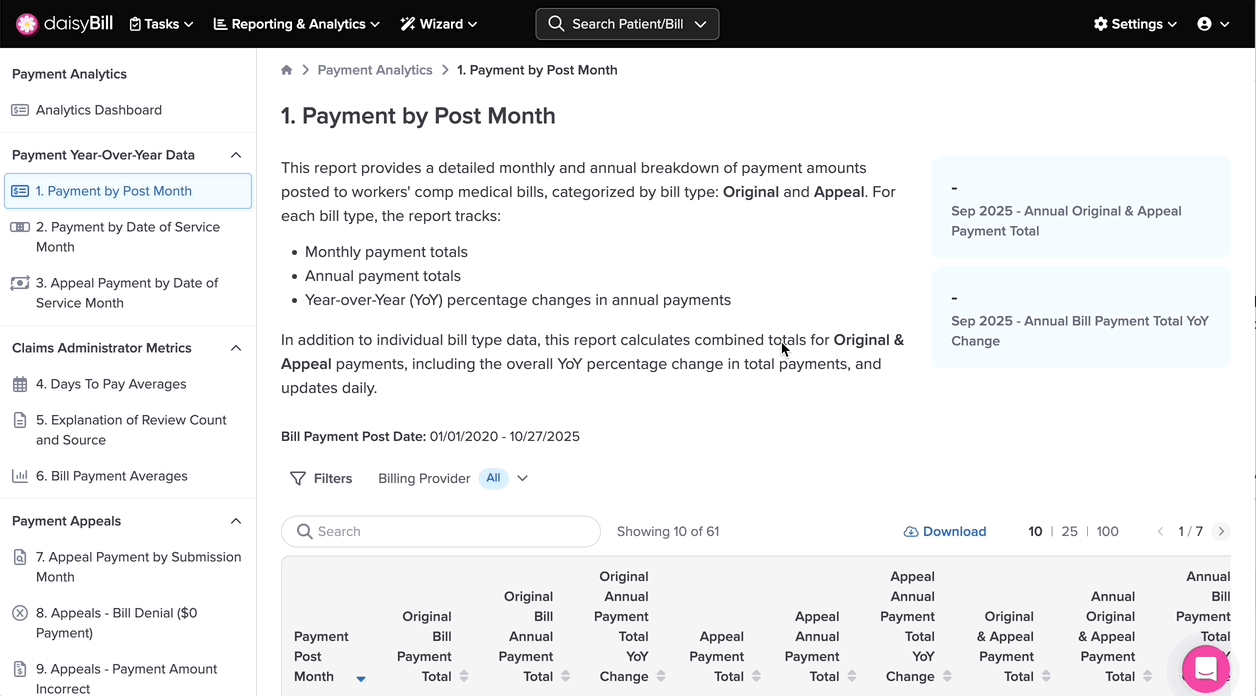Collapse Claims Administrator Metrics section
Image resolution: width=1256 pixels, height=696 pixels.
(x=236, y=348)
